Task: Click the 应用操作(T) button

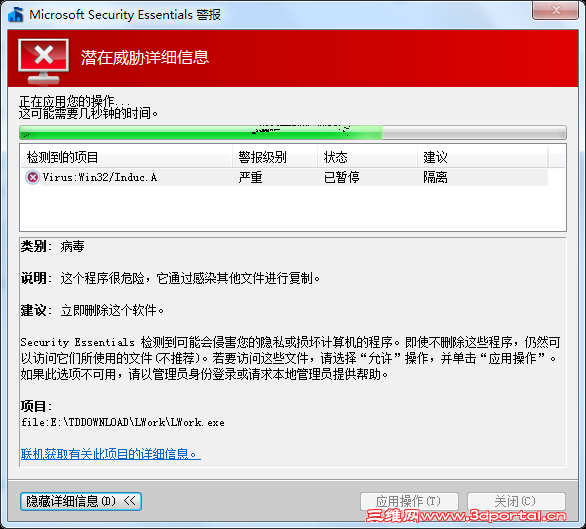Action: pyautogui.click(x=409, y=501)
